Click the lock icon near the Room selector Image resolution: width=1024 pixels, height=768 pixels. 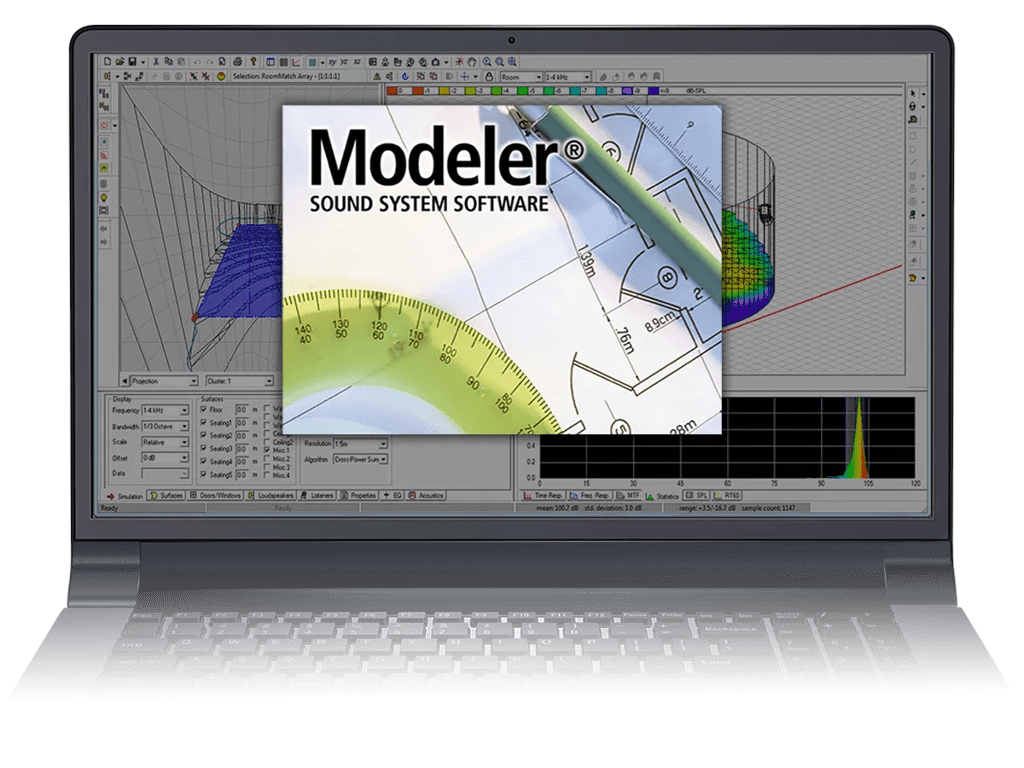coord(489,76)
